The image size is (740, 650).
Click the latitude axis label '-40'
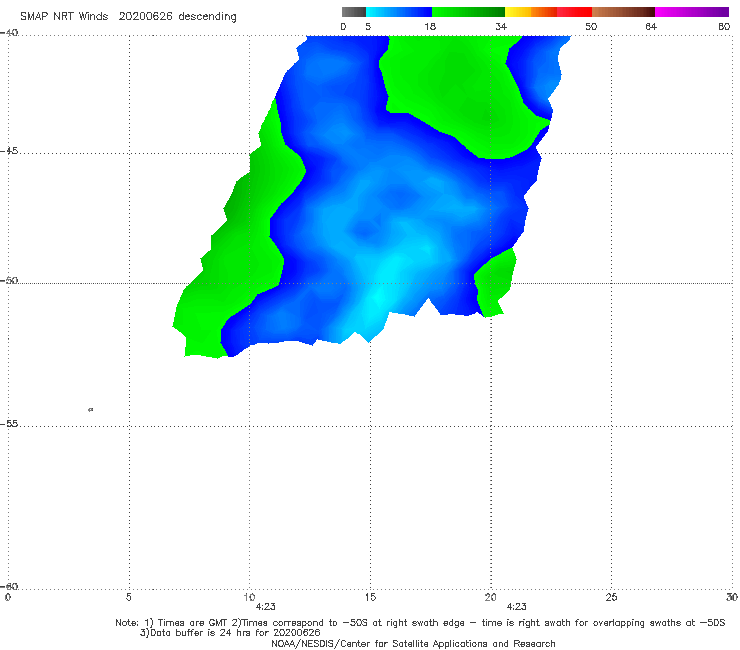click(9, 33)
